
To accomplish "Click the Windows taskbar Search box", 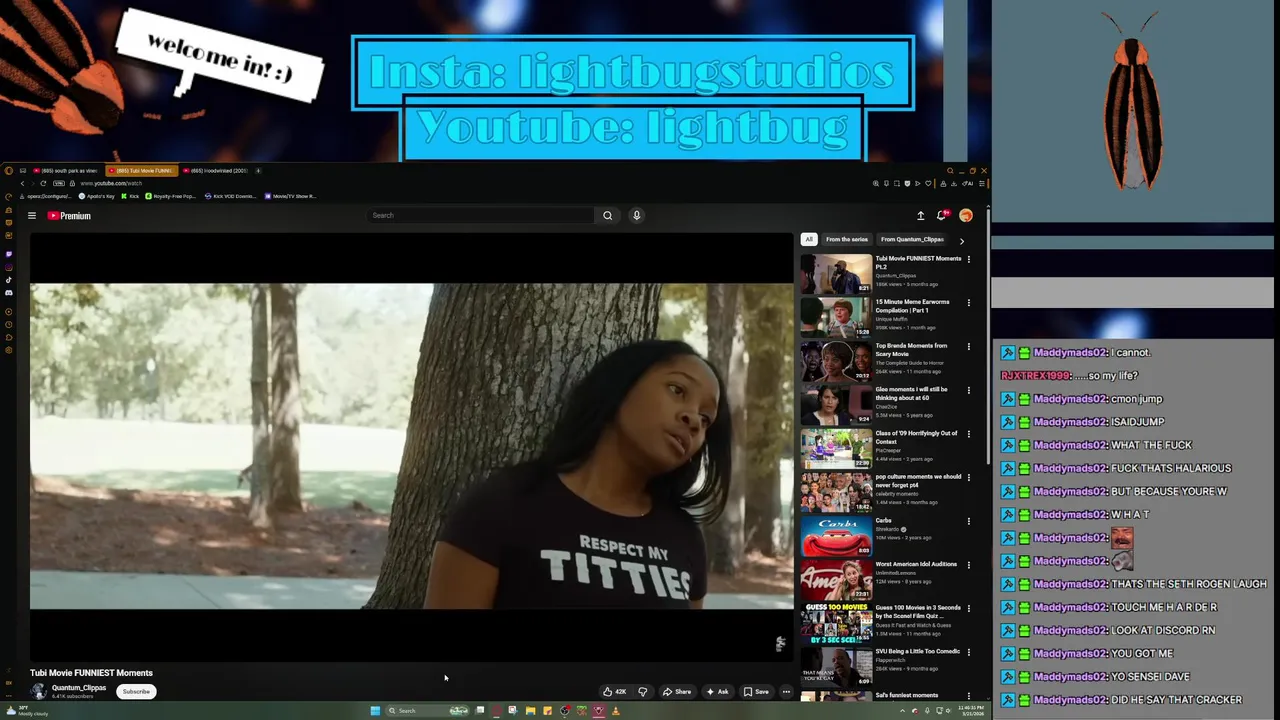I will pos(428,711).
